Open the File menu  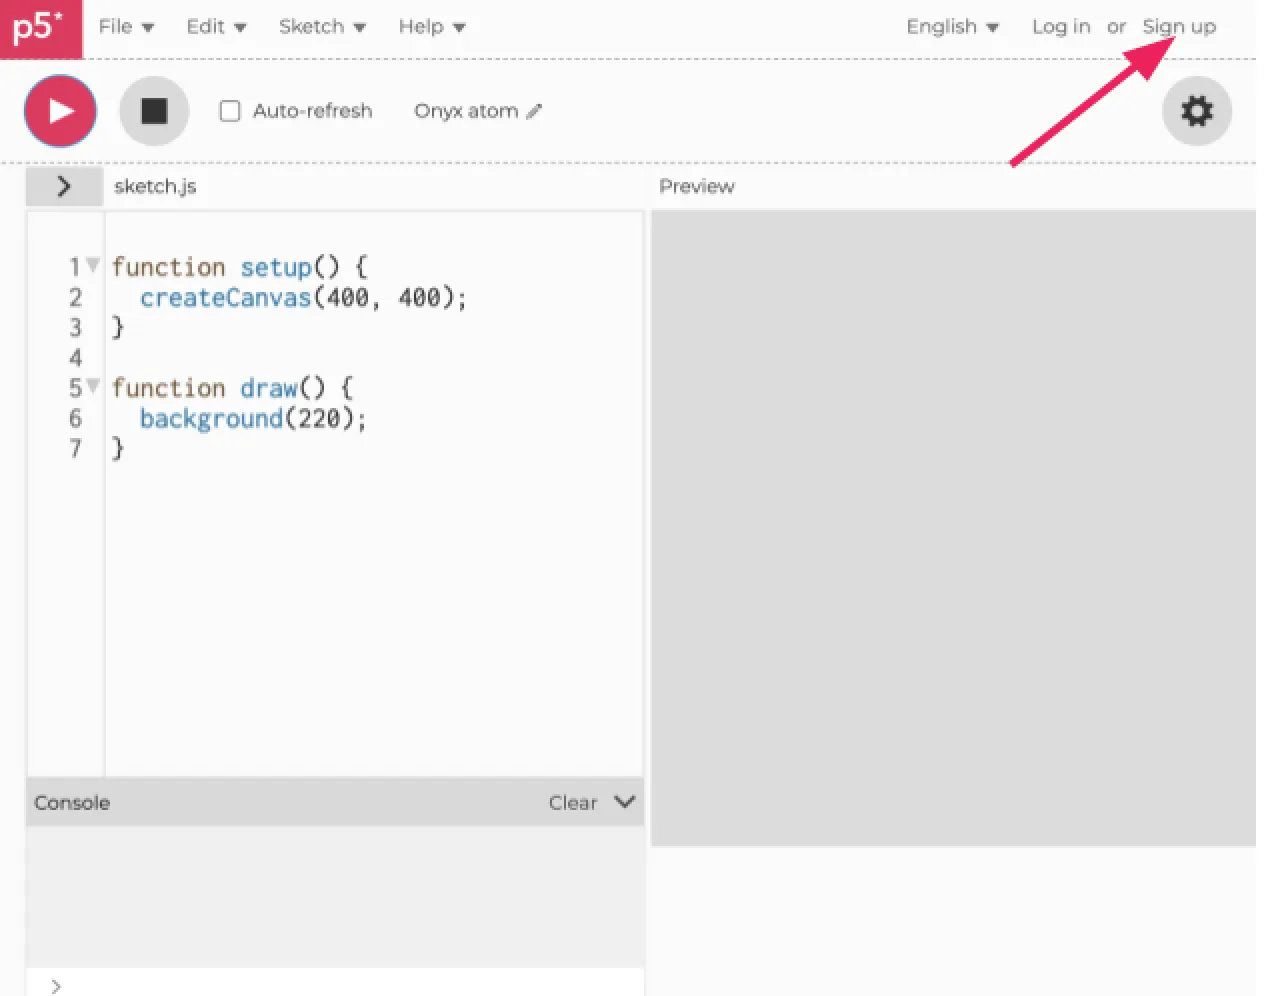(x=126, y=27)
